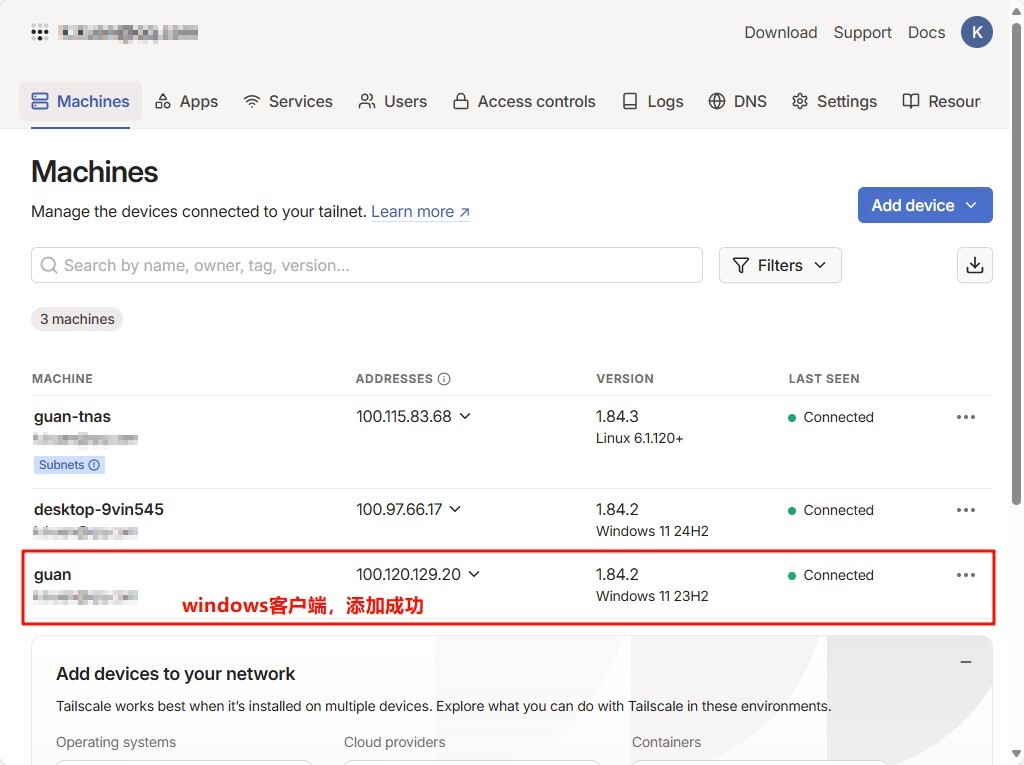Image resolution: width=1024 pixels, height=765 pixels.
Task: Click the export machines download icon
Action: tap(974, 265)
